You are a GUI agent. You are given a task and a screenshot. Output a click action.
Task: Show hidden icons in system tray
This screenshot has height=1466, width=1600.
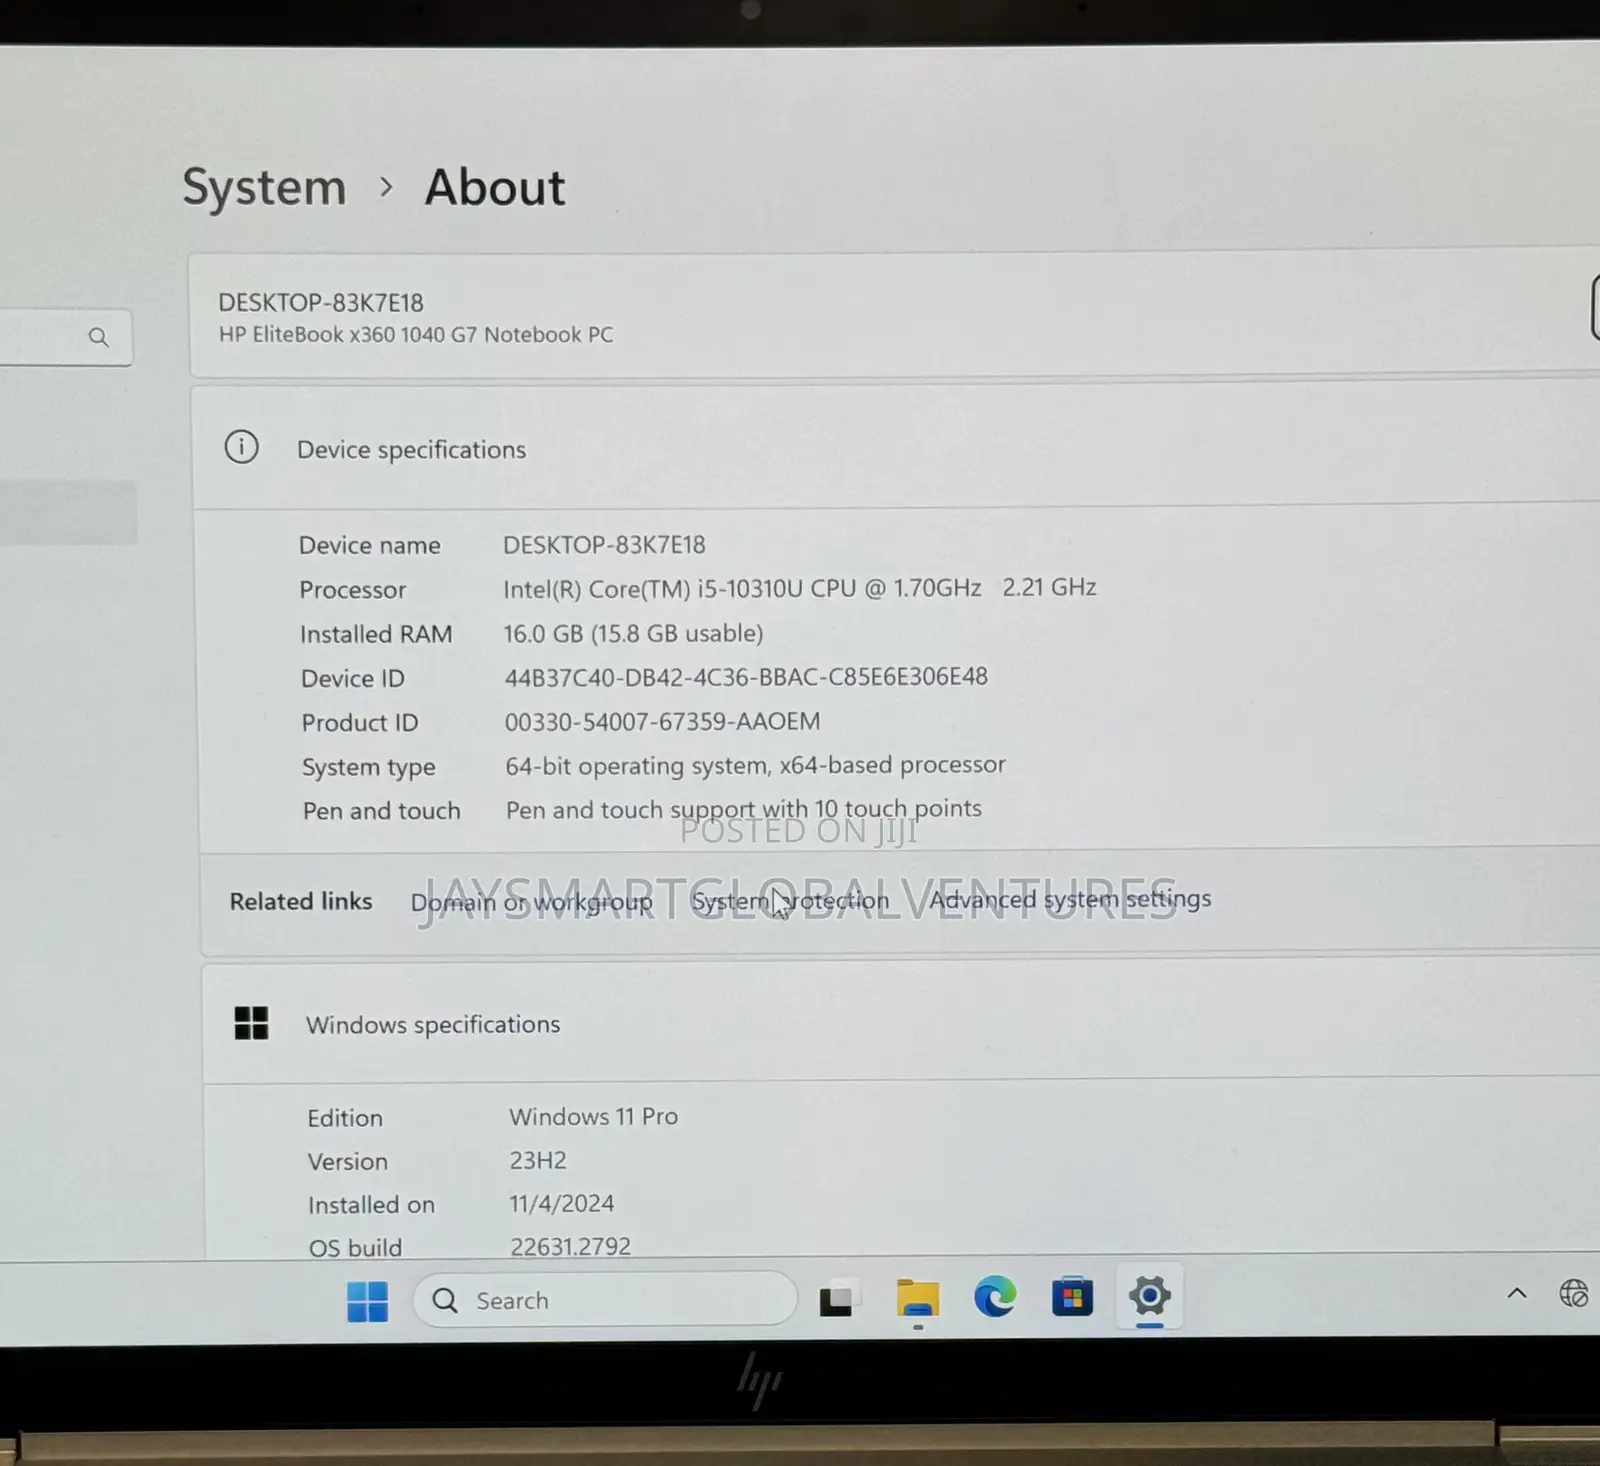pyautogui.click(x=1517, y=1293)
